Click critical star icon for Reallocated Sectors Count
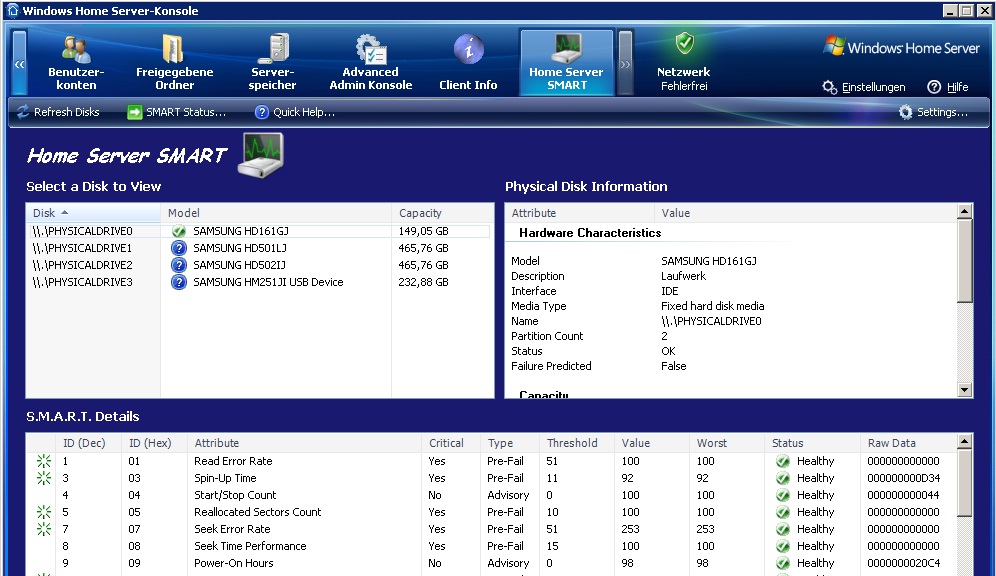Image resolution: width=996 pixels, height=576 pixels. 43,512
